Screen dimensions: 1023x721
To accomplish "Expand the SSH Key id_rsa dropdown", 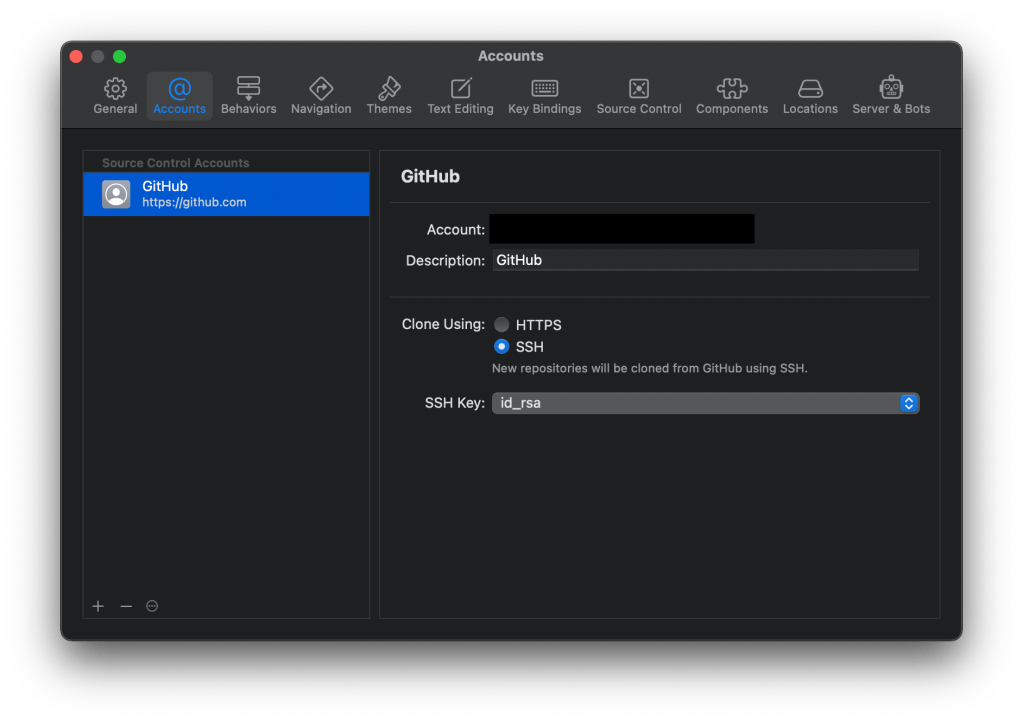I will point(705,403).
